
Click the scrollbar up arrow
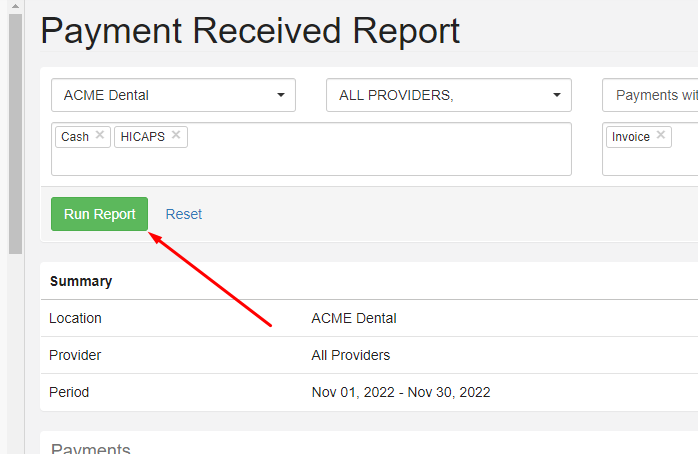[x=15, y=6]
